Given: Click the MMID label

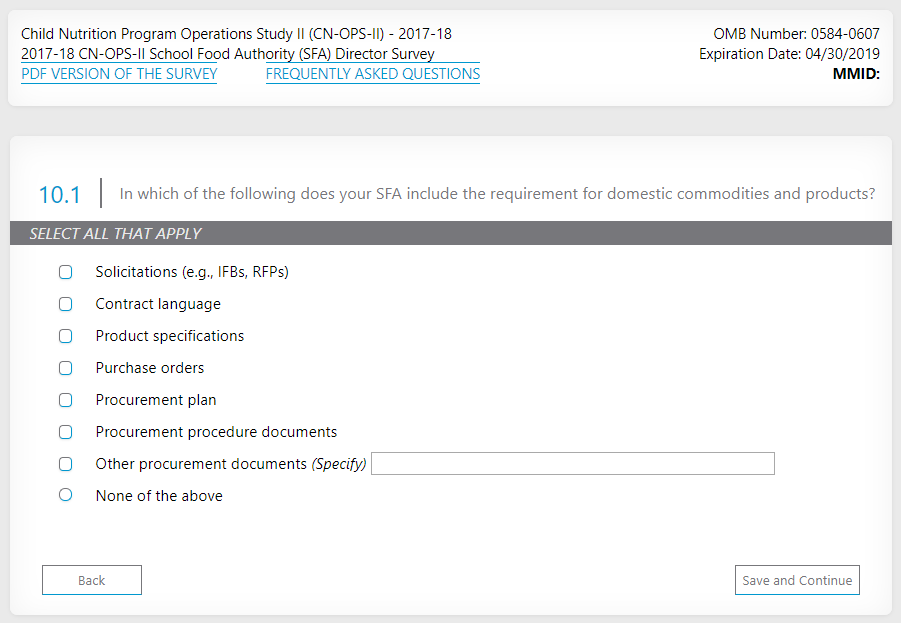Looking at the screenshot, I should click(856, 74).
